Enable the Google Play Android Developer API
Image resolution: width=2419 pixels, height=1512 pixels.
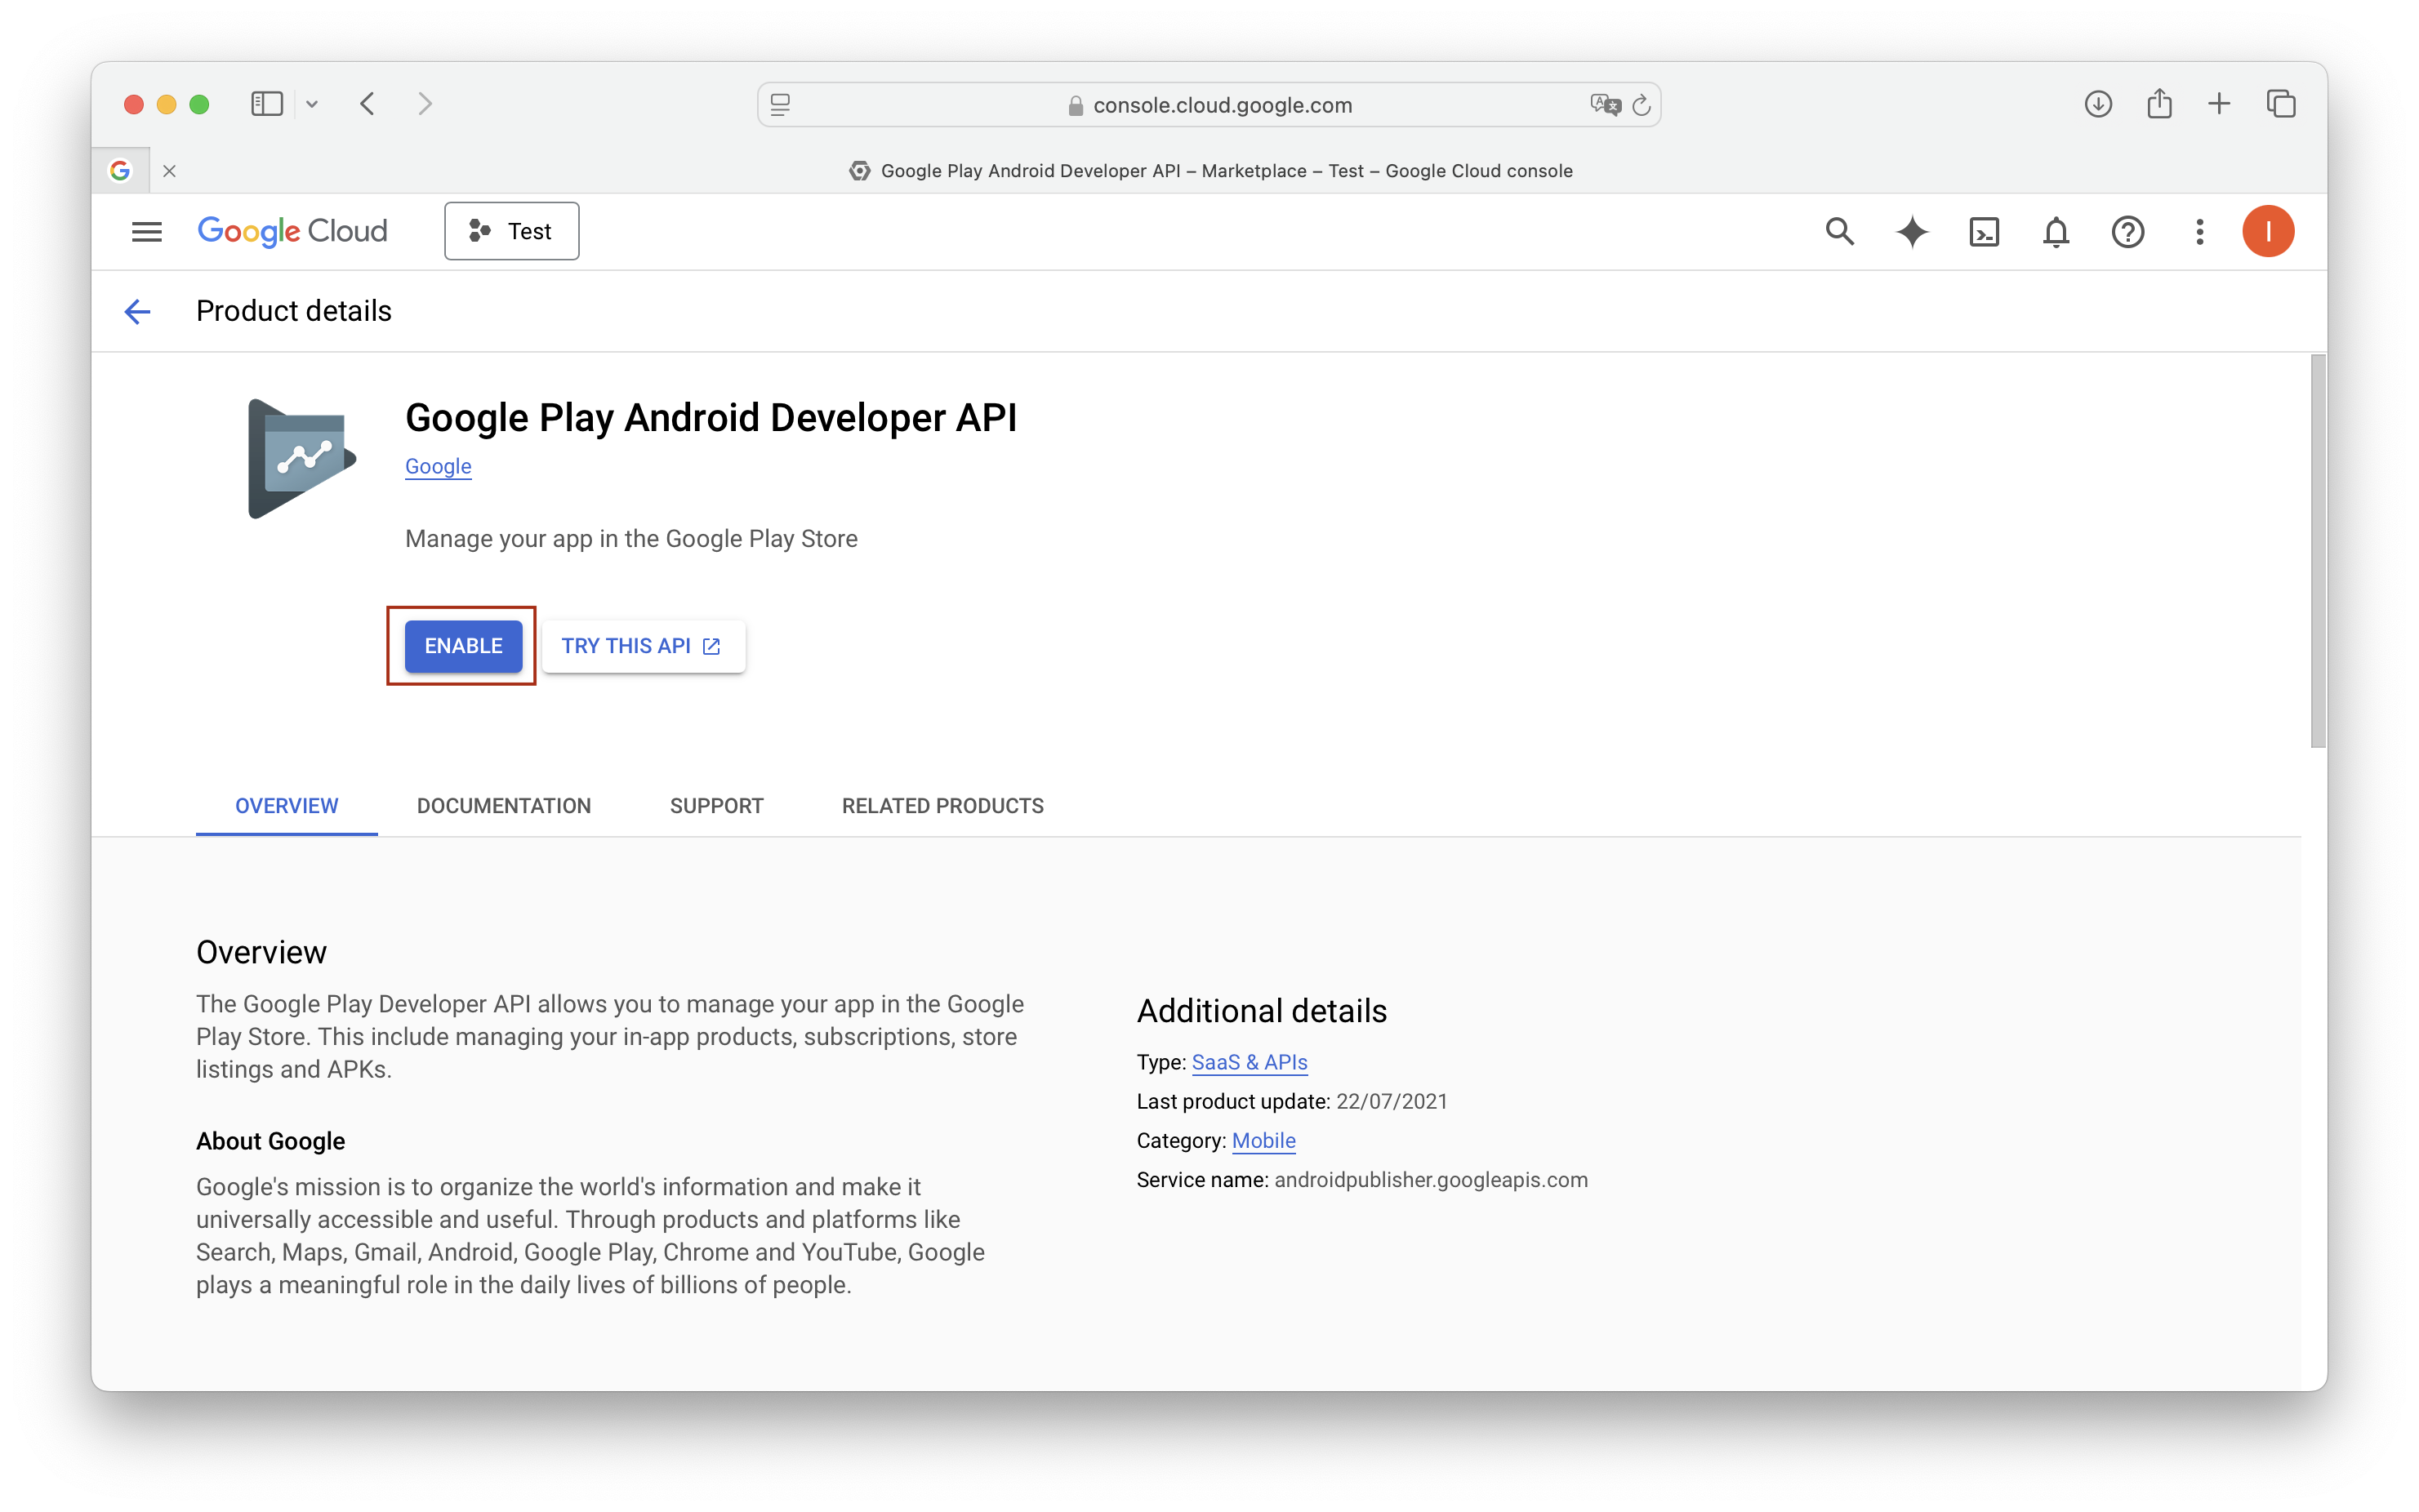462,646
